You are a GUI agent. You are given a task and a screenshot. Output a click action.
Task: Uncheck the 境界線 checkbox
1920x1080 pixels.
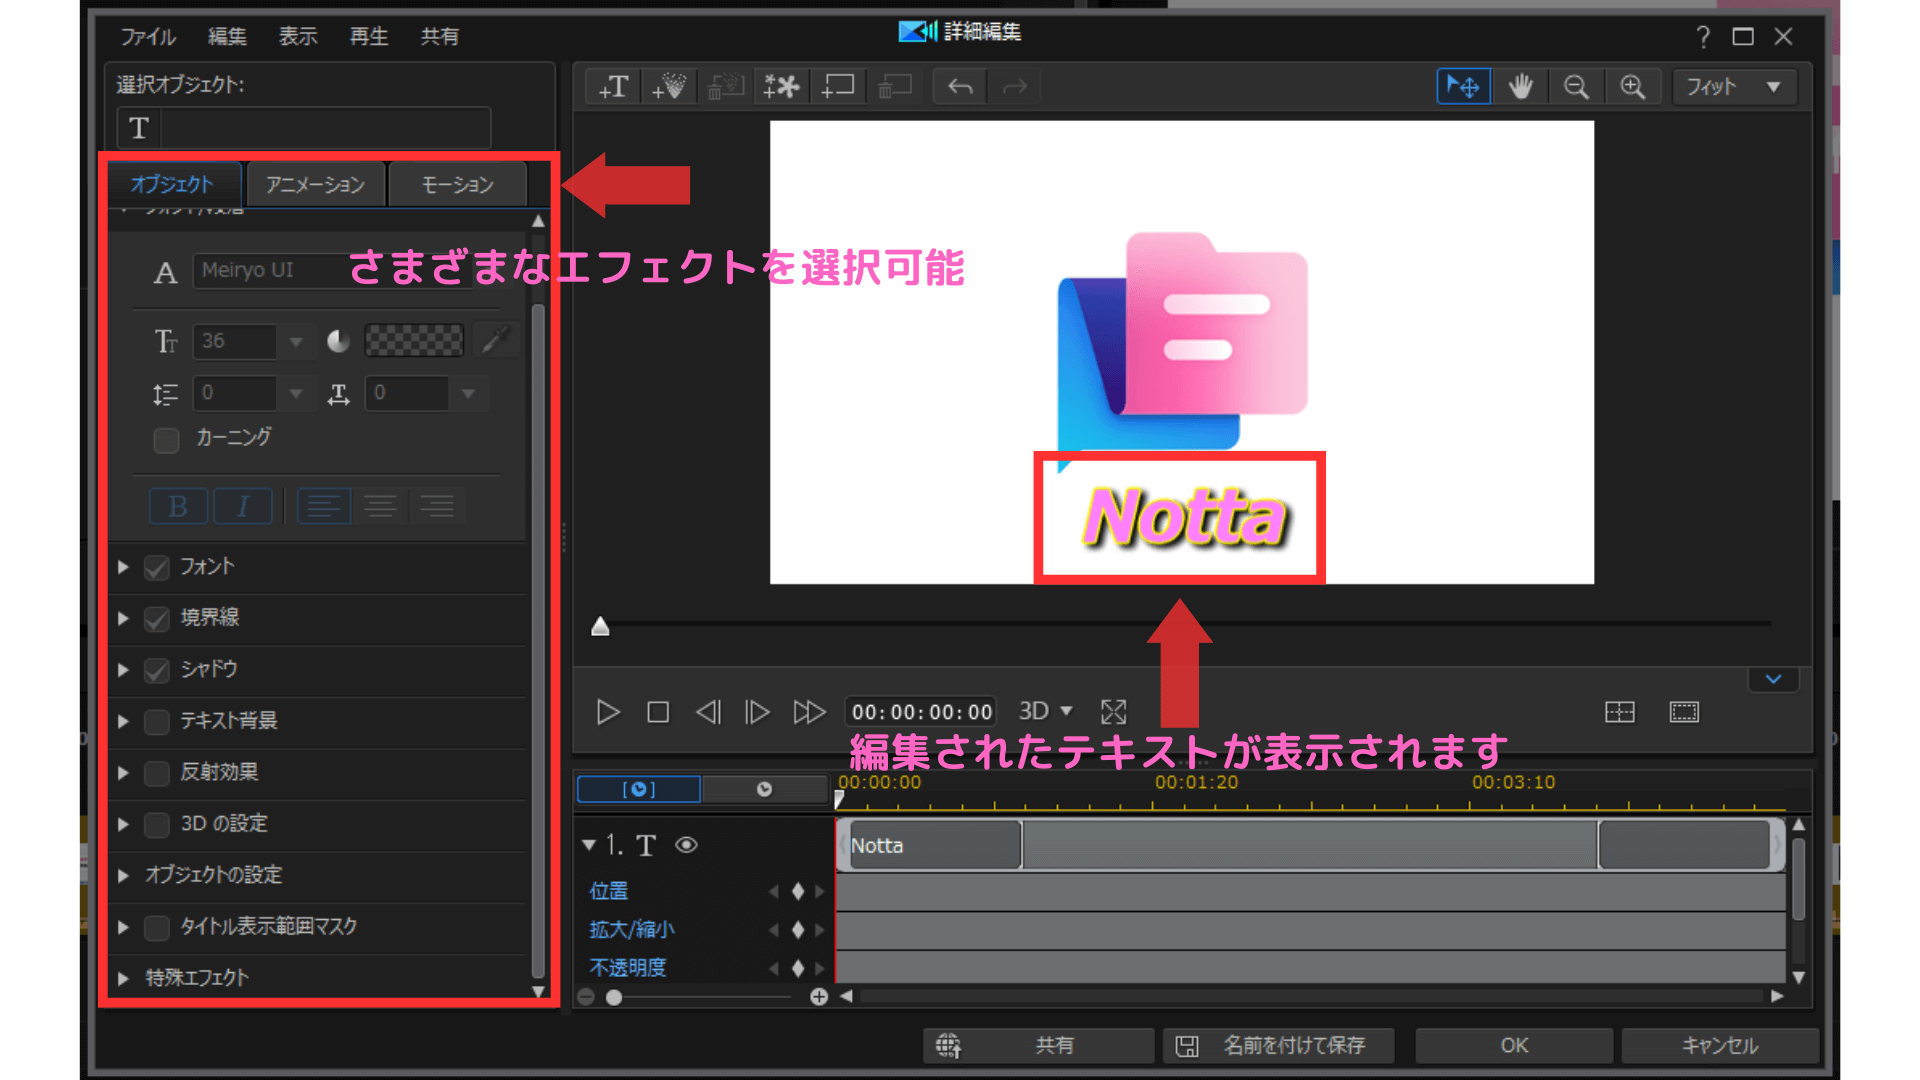coord(156,619)
